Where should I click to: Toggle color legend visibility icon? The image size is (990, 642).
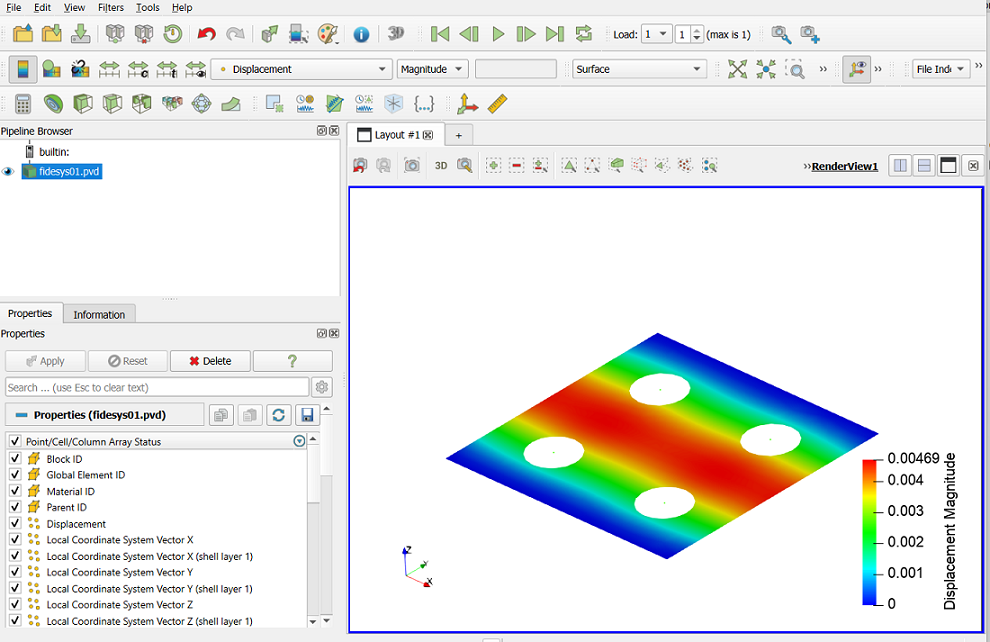pos(23,69)
